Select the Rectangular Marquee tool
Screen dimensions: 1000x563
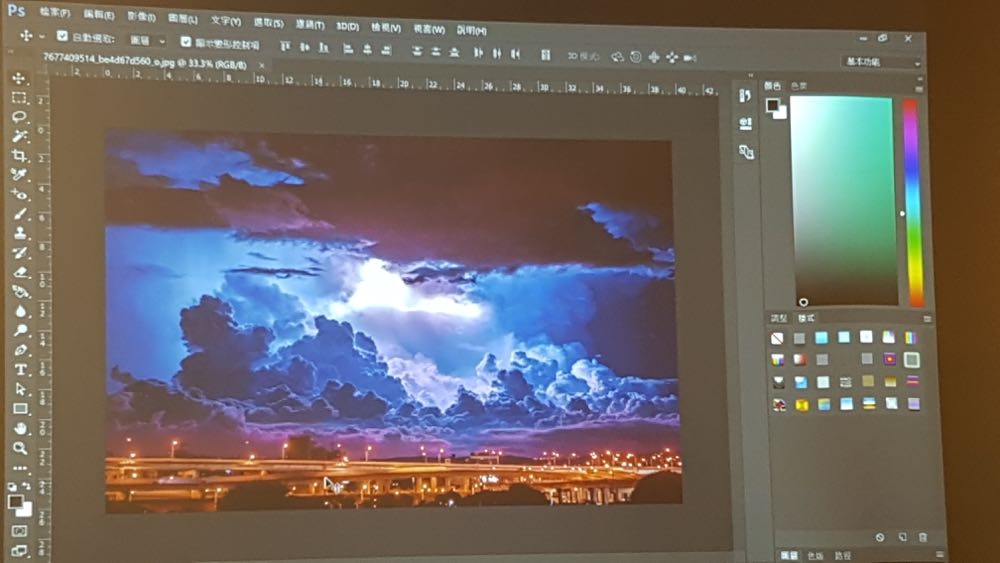coord(19,98)
